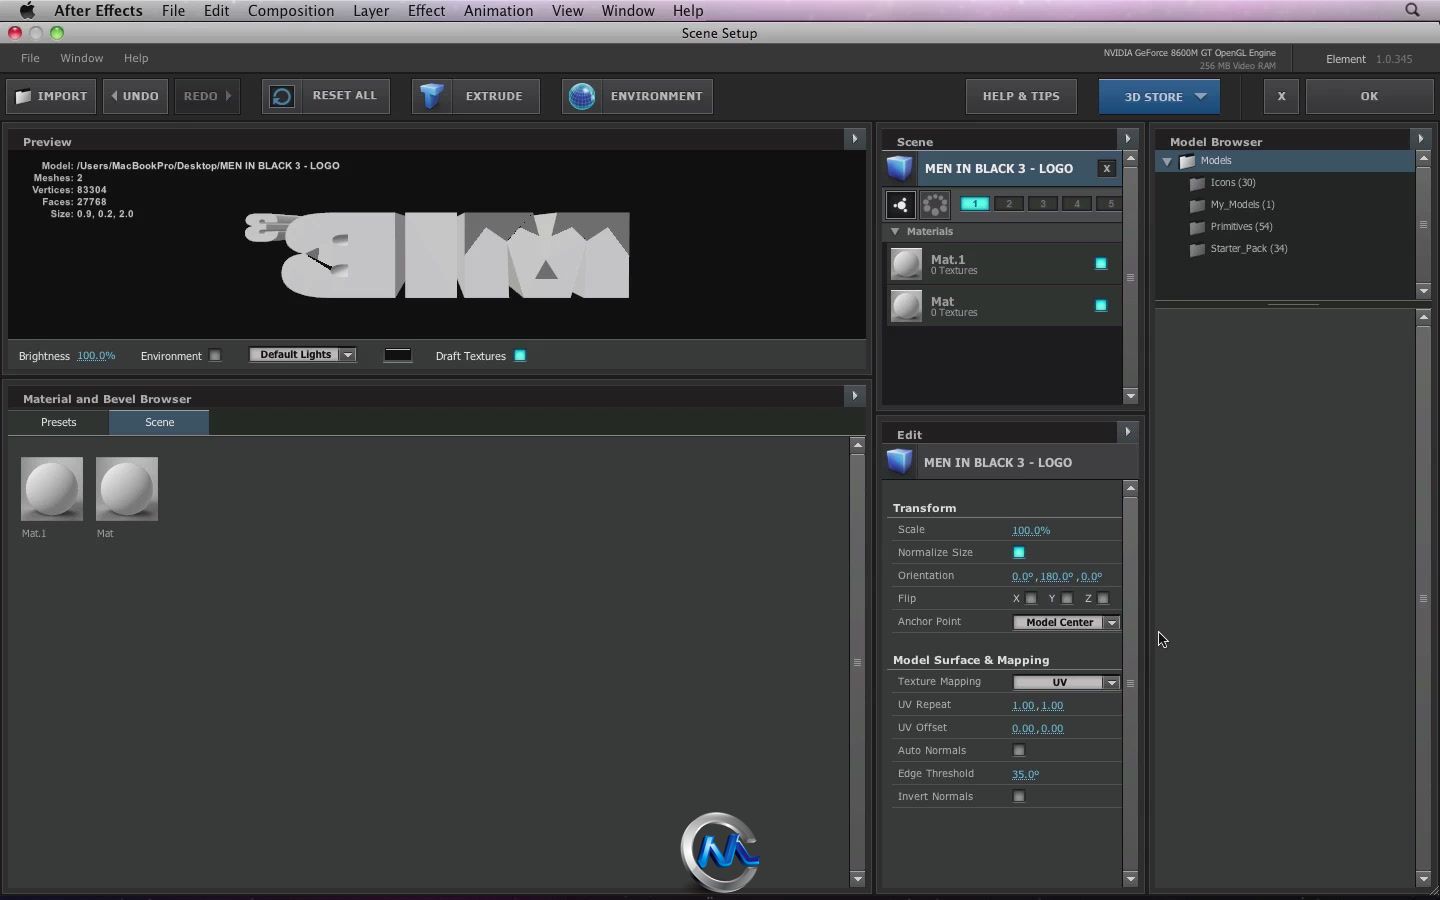Click the background color swatch in Preview
The height and width of the screenshot is (900, 1440).
[x=398, y=356]
